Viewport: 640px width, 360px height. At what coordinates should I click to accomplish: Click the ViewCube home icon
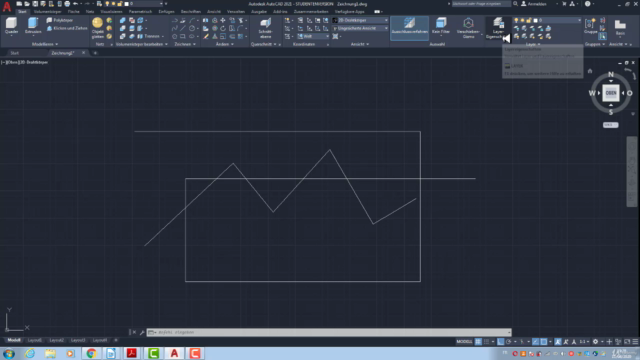[x=590, y=71]
